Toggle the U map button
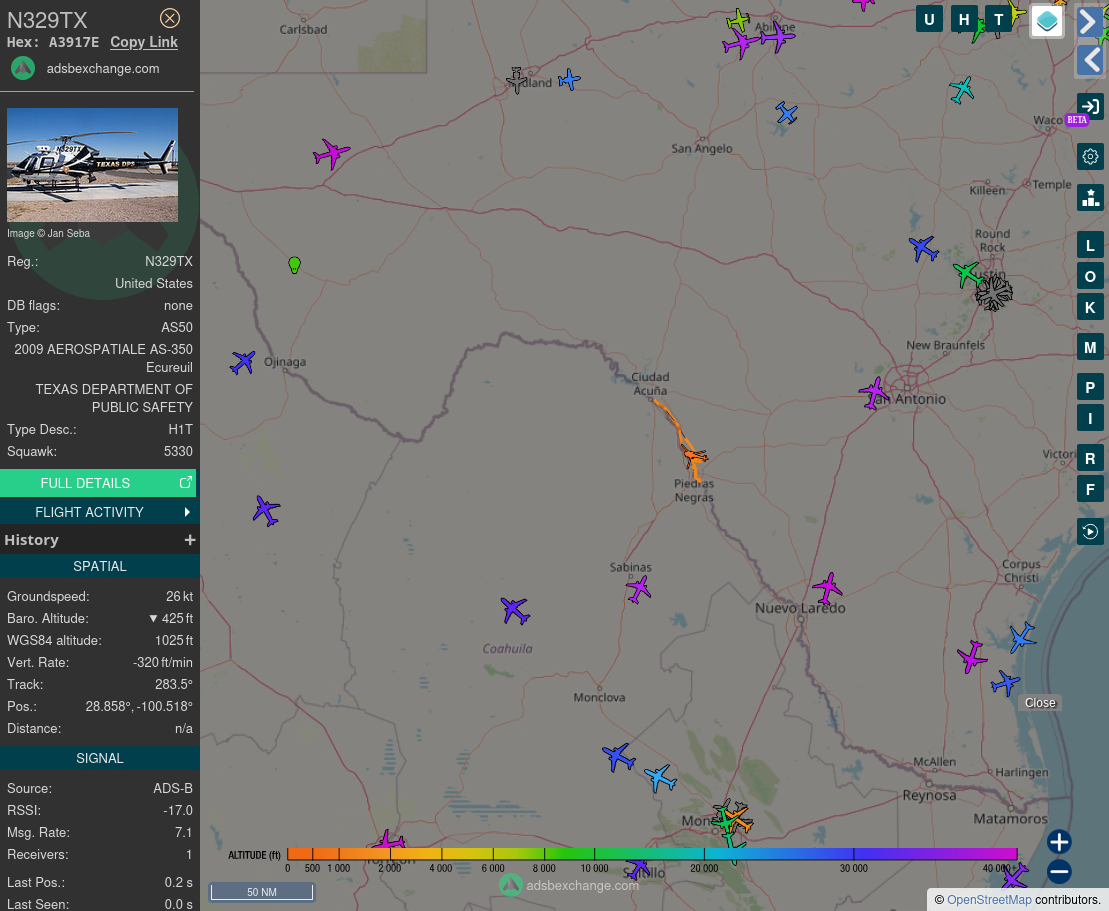Viewport: 1109px width, 911px height. [x=929, y=19]
